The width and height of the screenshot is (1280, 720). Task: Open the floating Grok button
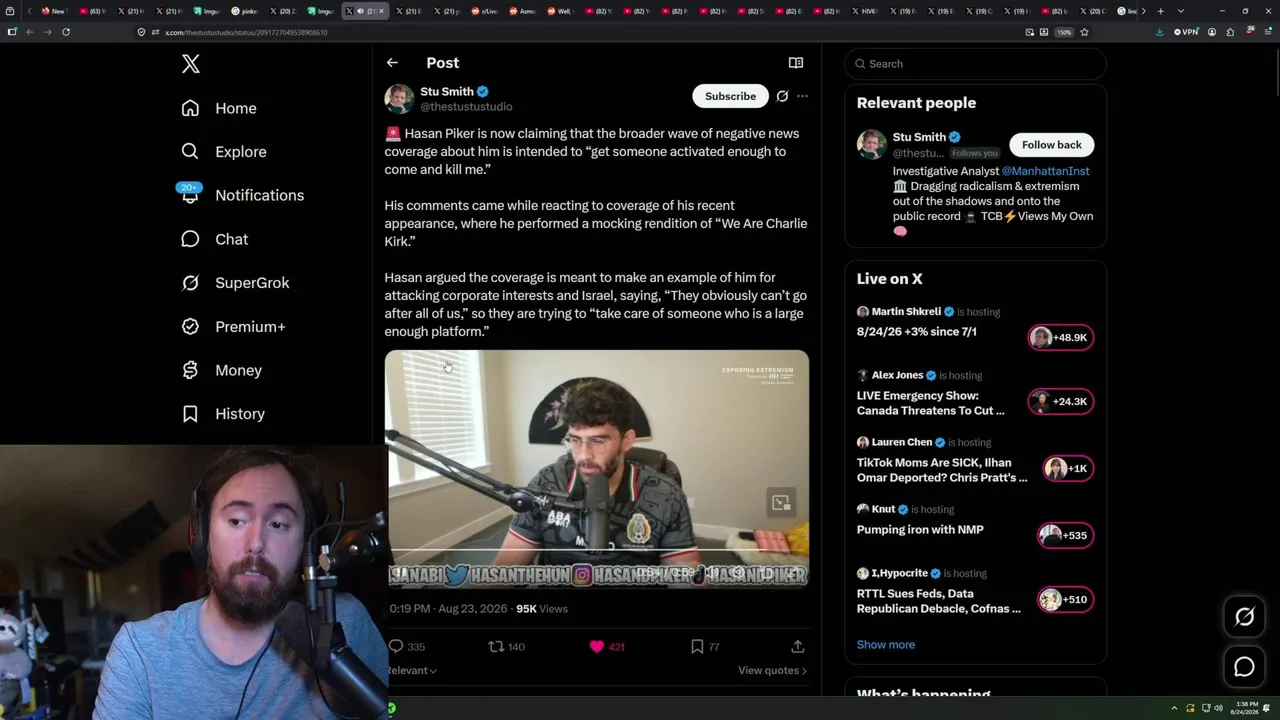[x=1244, y=617]
